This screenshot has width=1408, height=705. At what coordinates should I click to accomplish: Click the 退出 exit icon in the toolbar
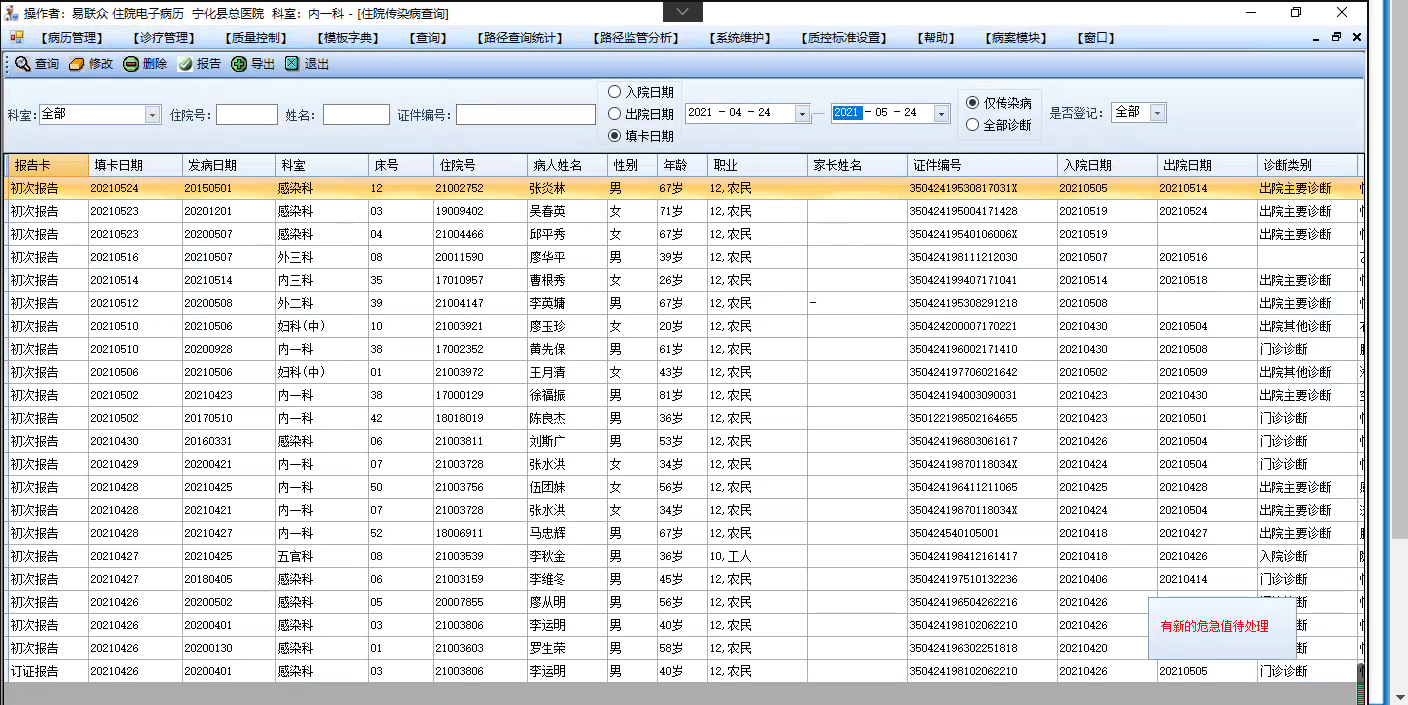pyautogui.click(x=292, y=64)
